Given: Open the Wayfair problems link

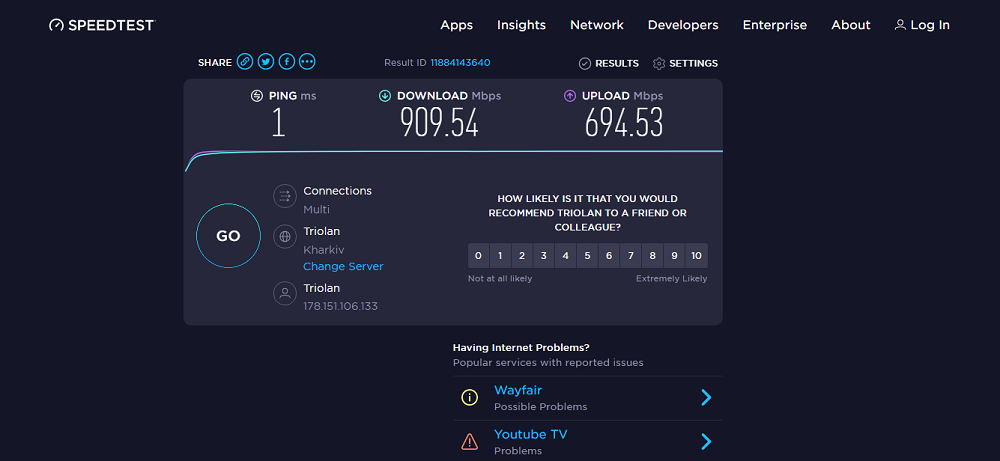Looking at the screenshot, I should 518,390.
